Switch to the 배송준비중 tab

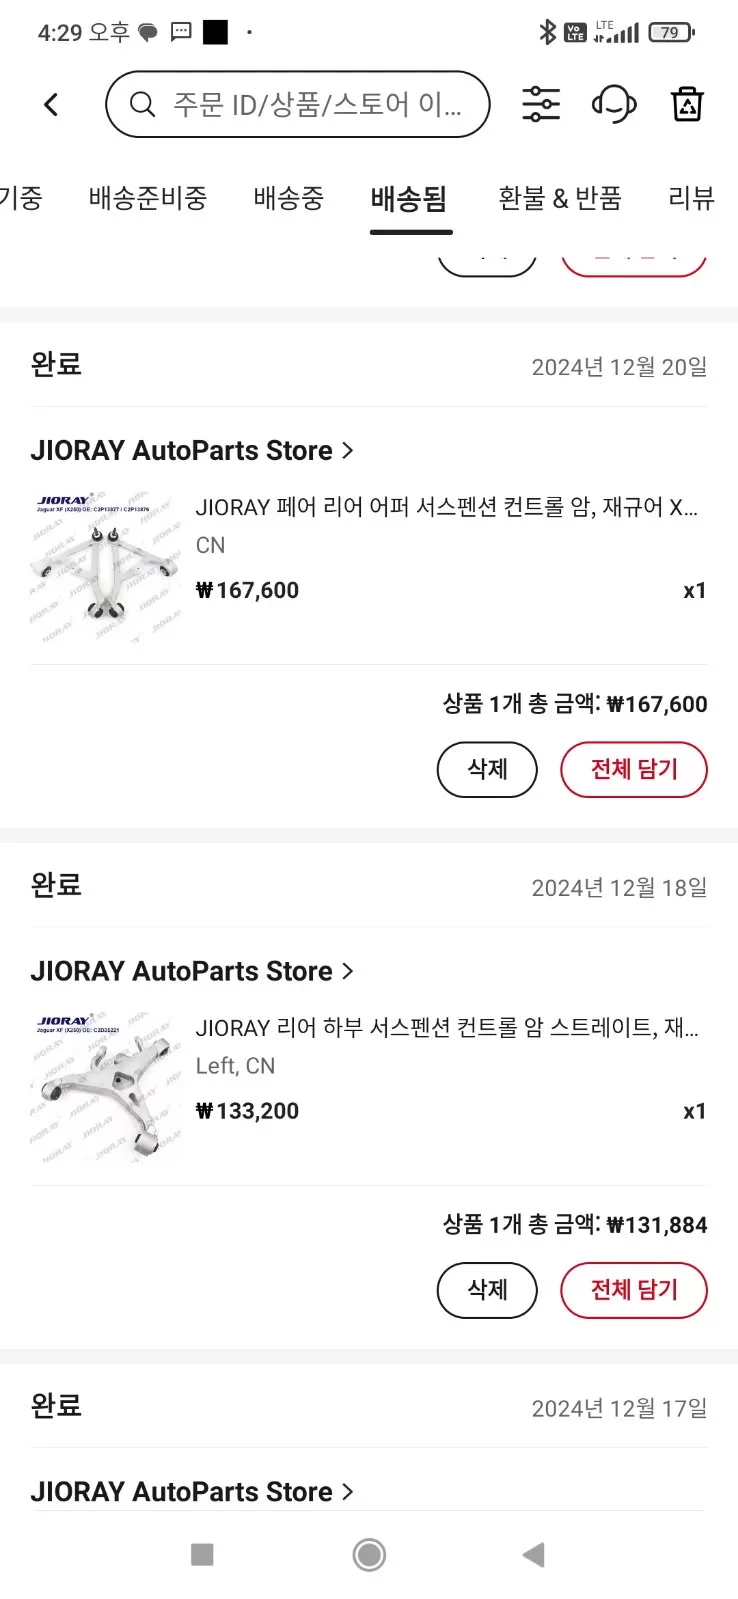pyautogui.click(x=148, y=198)
